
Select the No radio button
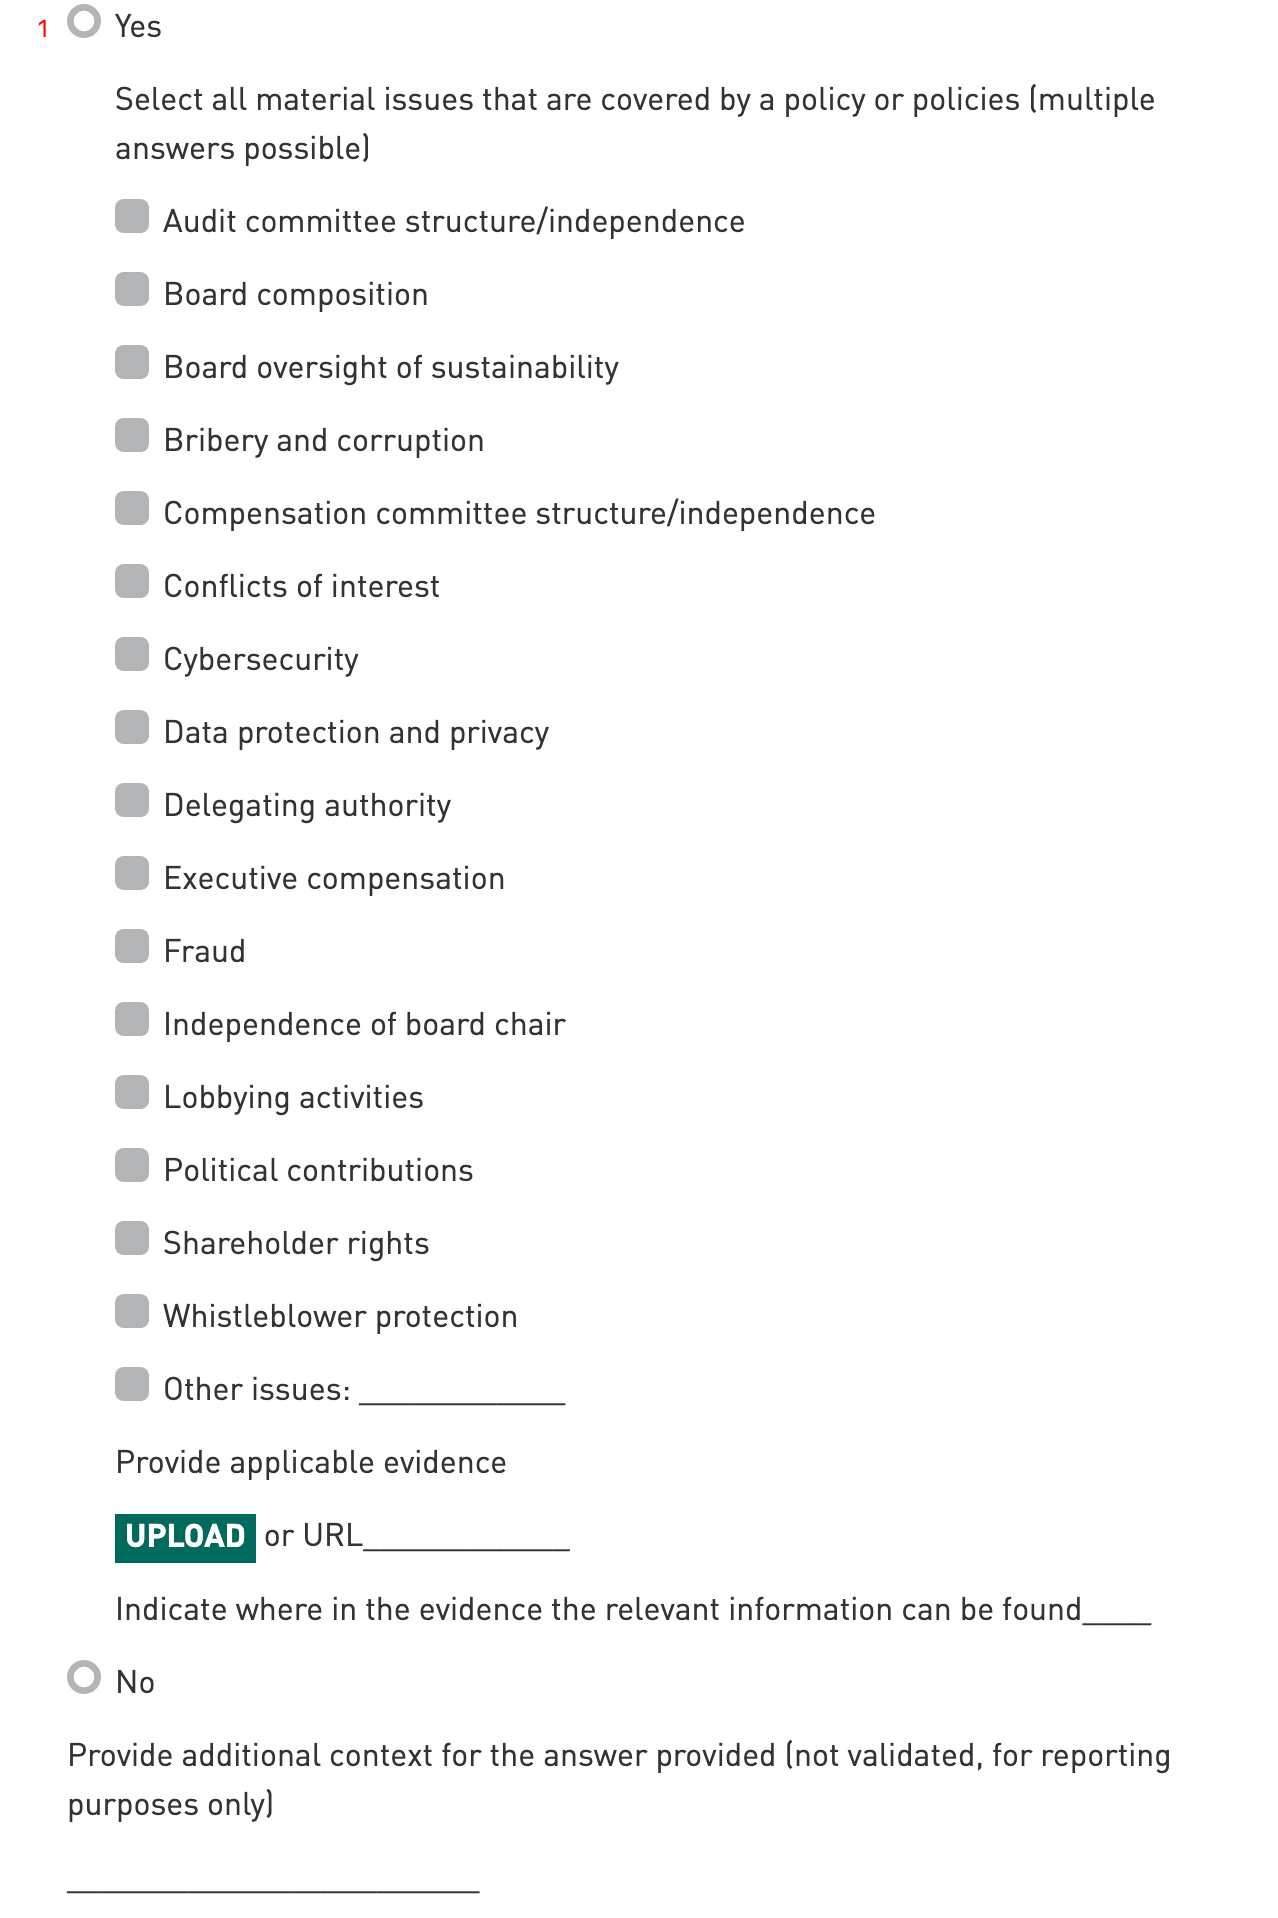[x=84, y=1677]
